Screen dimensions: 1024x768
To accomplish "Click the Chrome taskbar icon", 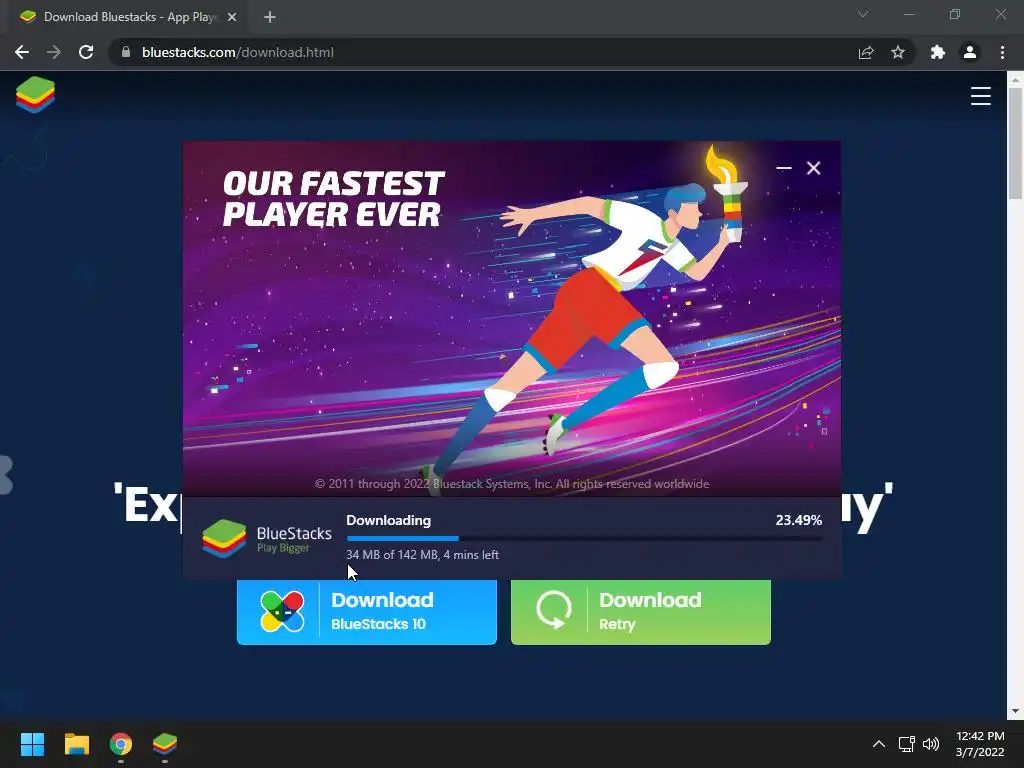I will [x=121, y=744].
